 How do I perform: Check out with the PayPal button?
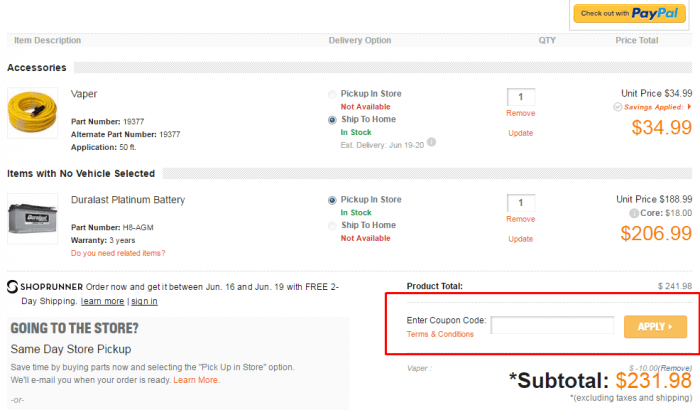pyautogui.click(x=629, y=13)
